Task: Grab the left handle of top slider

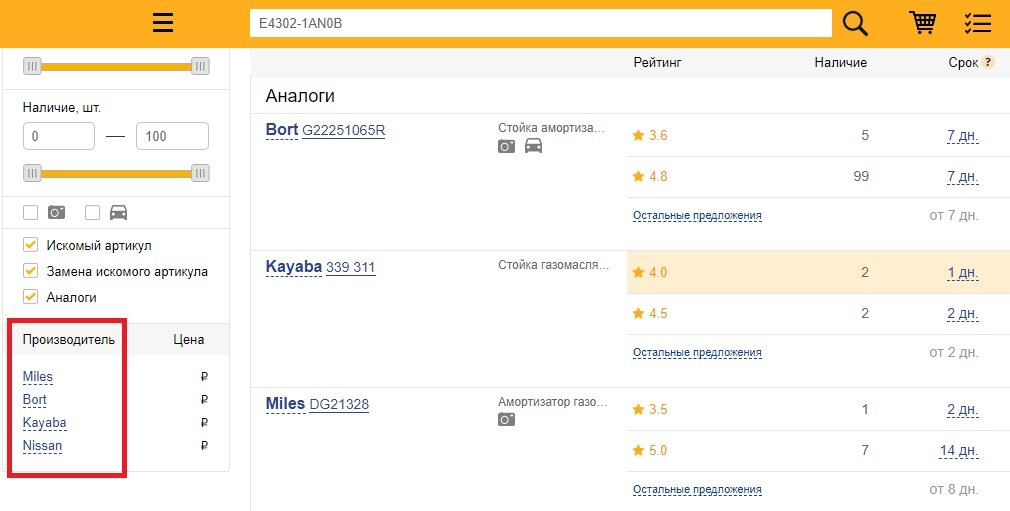Action: point(32,66)
